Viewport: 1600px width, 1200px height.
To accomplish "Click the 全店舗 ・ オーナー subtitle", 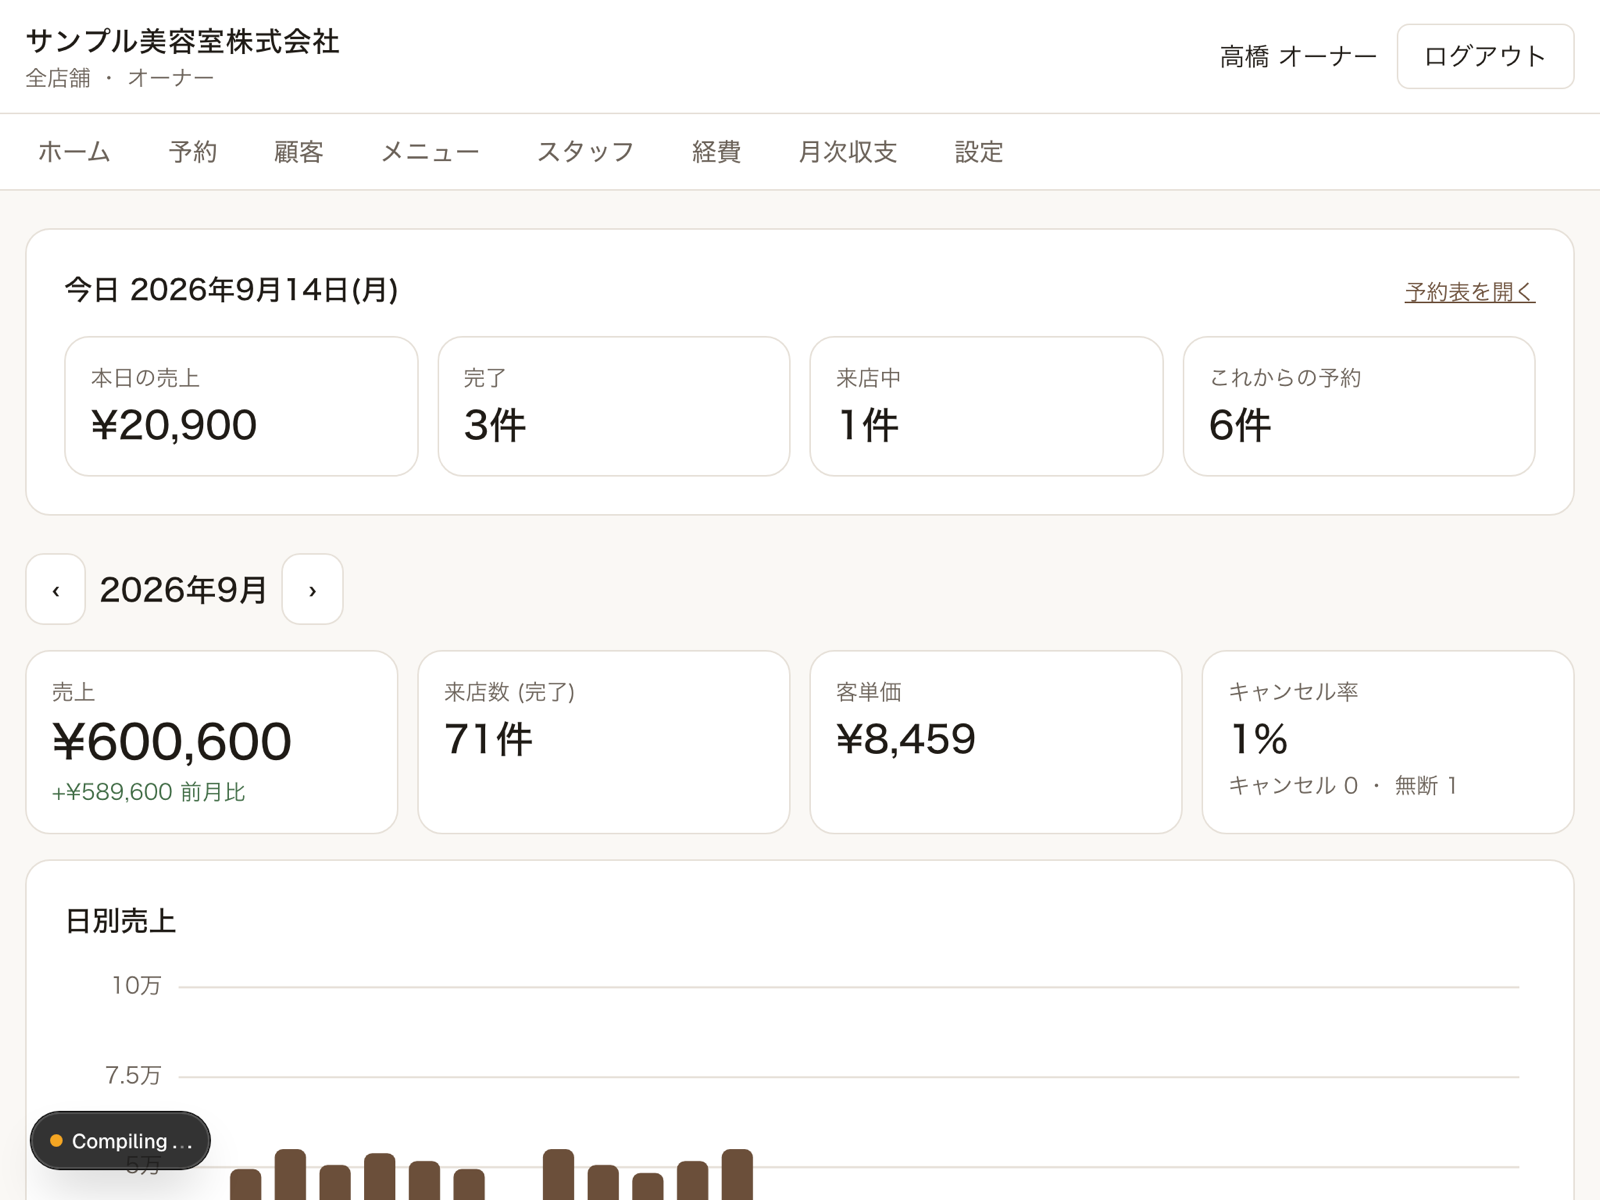I will 120,78.
